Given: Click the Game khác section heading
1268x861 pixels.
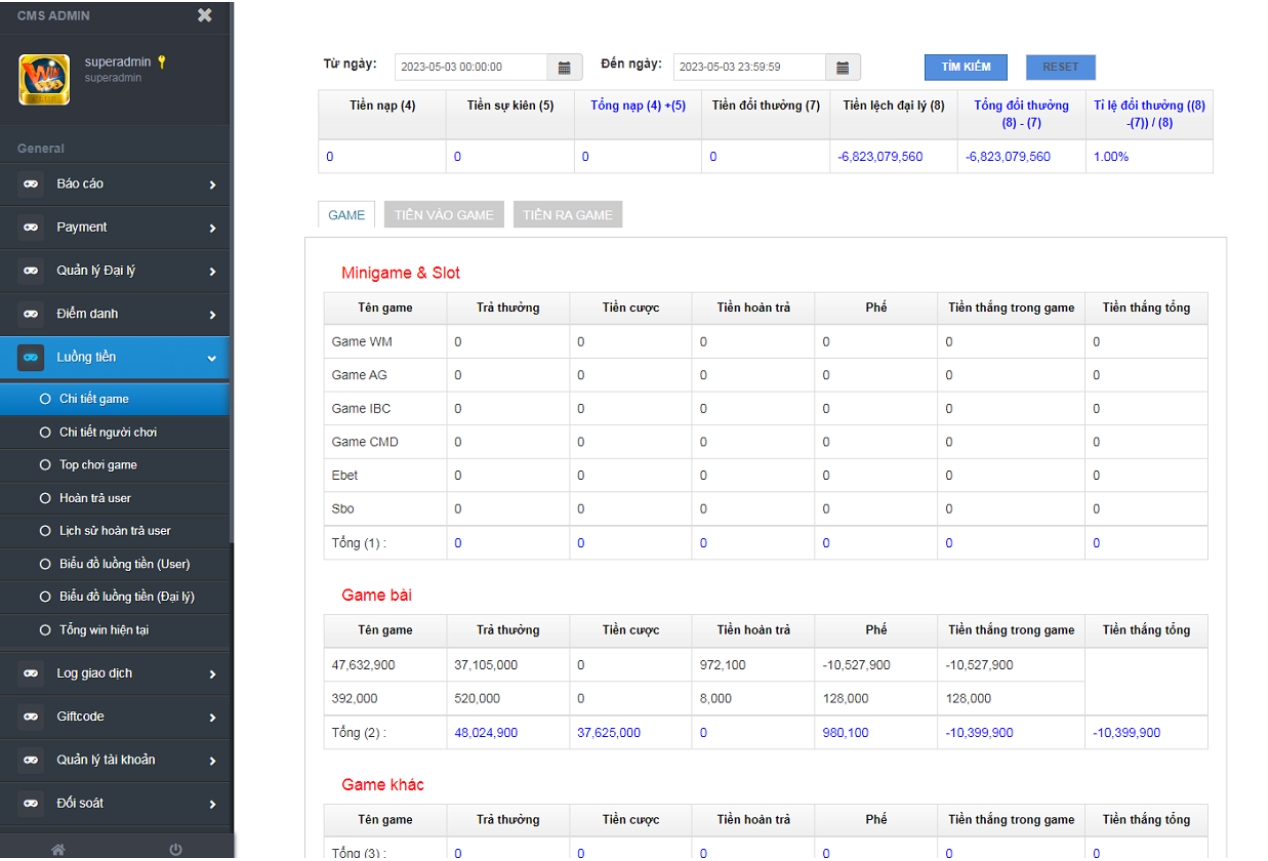Looking at the screenshot, I should click(x=383, y=785).
